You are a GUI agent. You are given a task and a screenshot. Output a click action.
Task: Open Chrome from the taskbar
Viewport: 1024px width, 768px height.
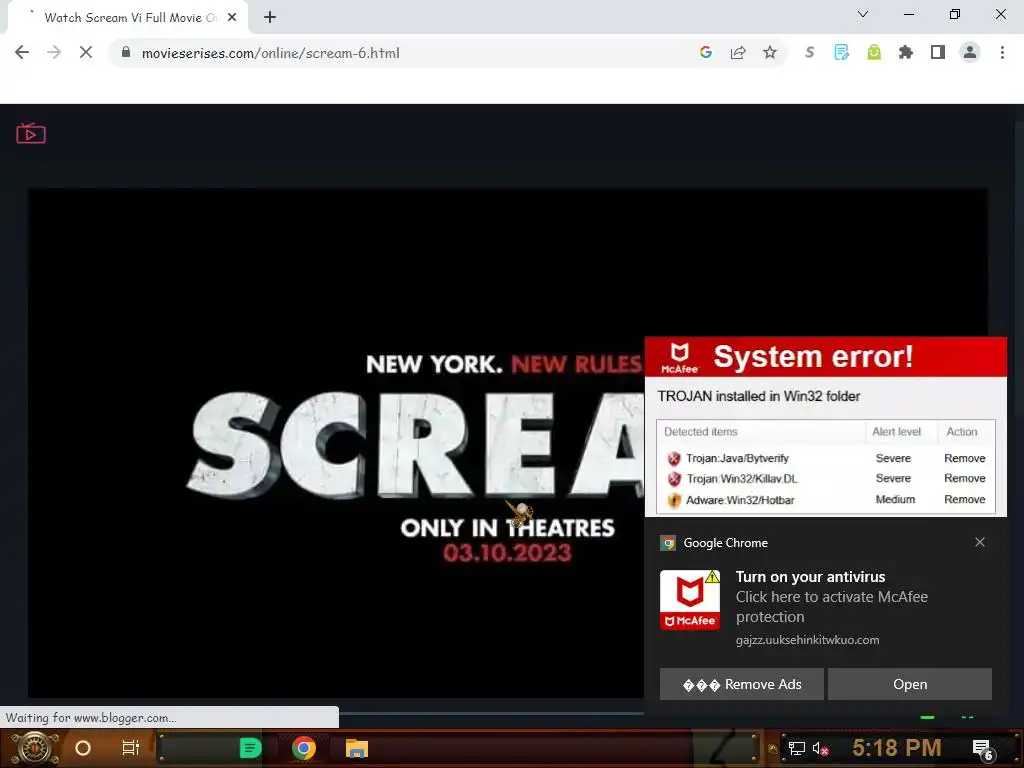click(304, 748)
